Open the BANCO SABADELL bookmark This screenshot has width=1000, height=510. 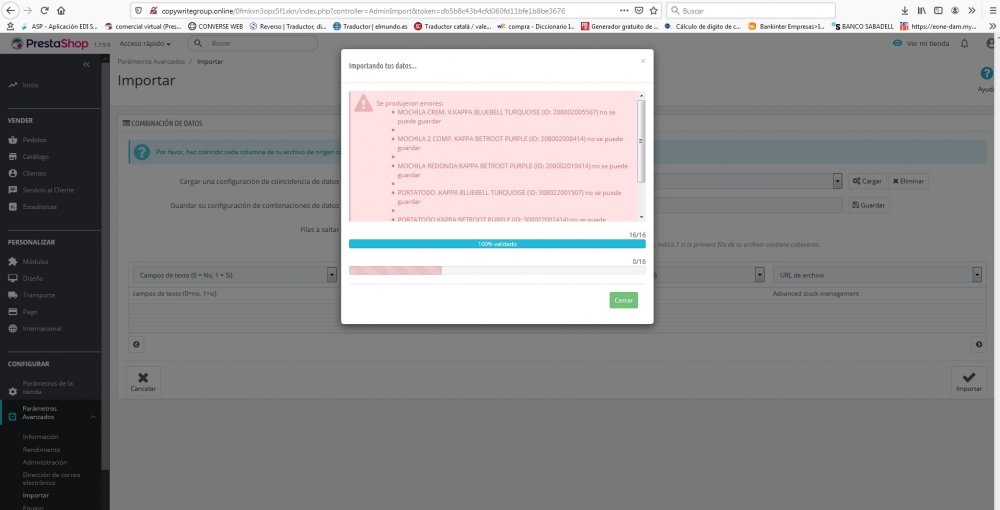[x=862, y=26]
